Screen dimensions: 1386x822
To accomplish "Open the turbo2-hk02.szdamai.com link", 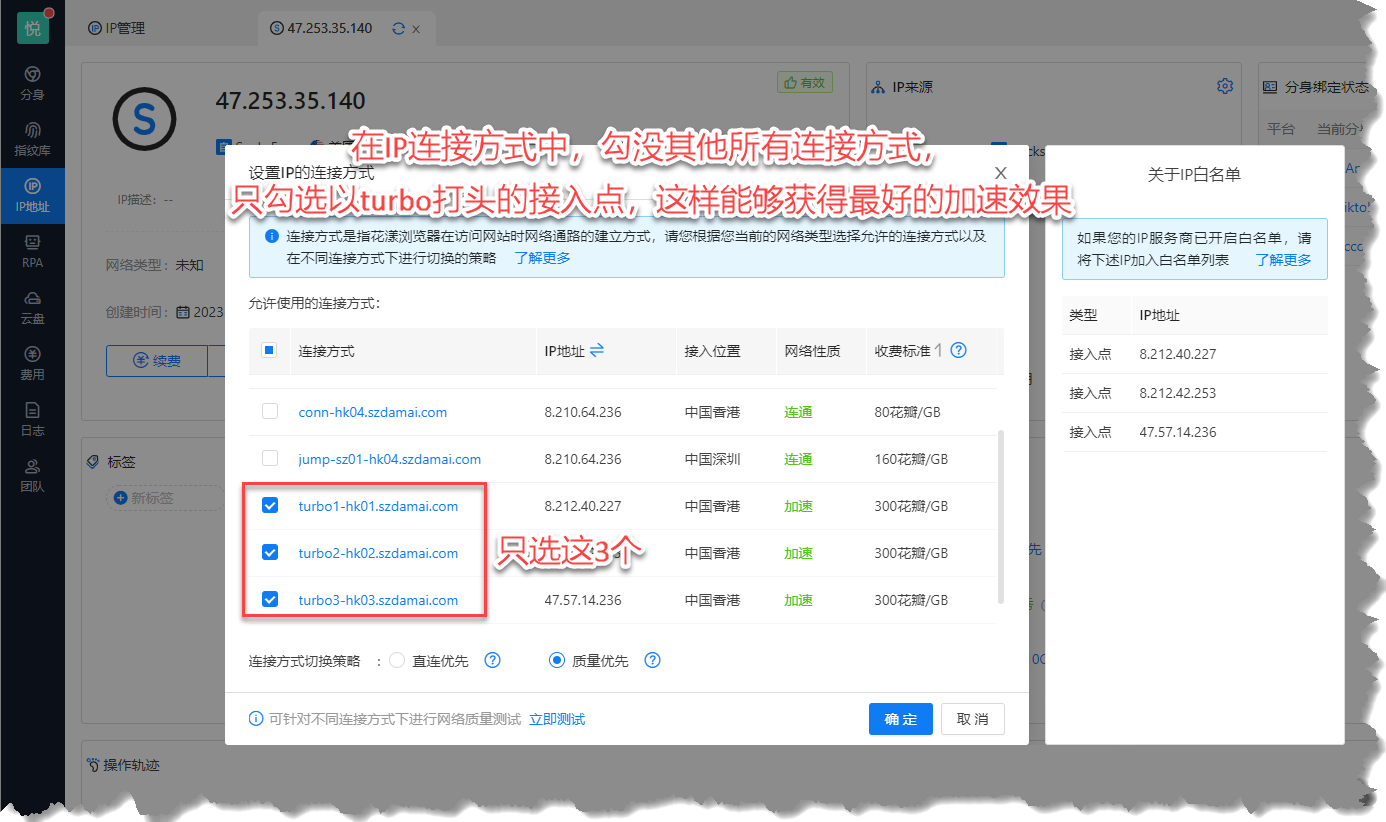I will tap(378, 553).
